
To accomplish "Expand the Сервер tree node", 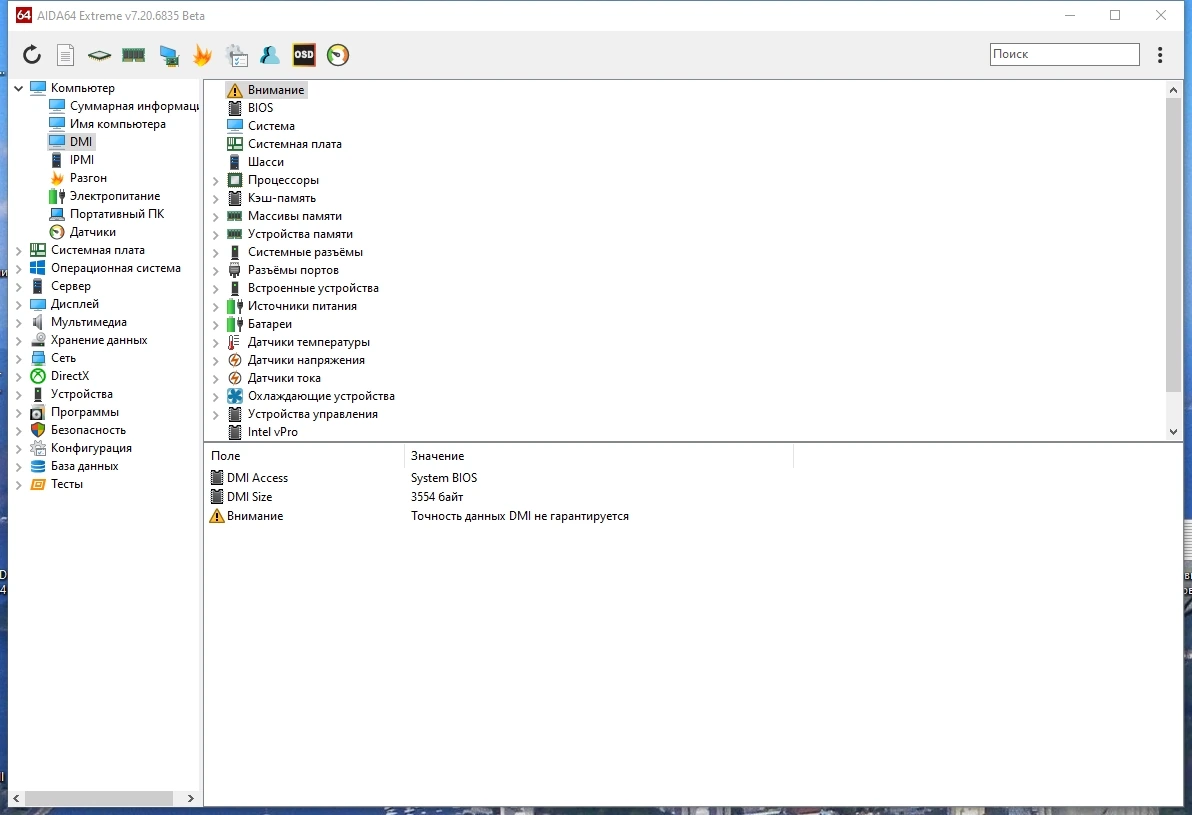I will point(18,286).
